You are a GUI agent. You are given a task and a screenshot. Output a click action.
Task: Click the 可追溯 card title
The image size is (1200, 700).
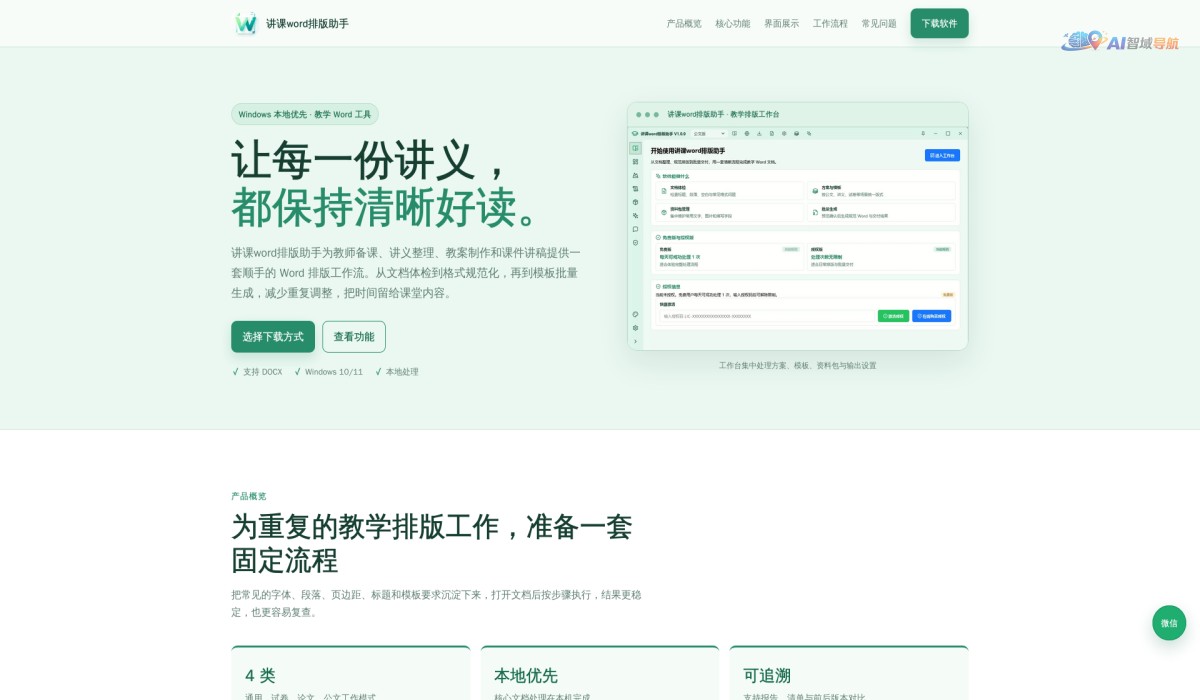point(767,676)
